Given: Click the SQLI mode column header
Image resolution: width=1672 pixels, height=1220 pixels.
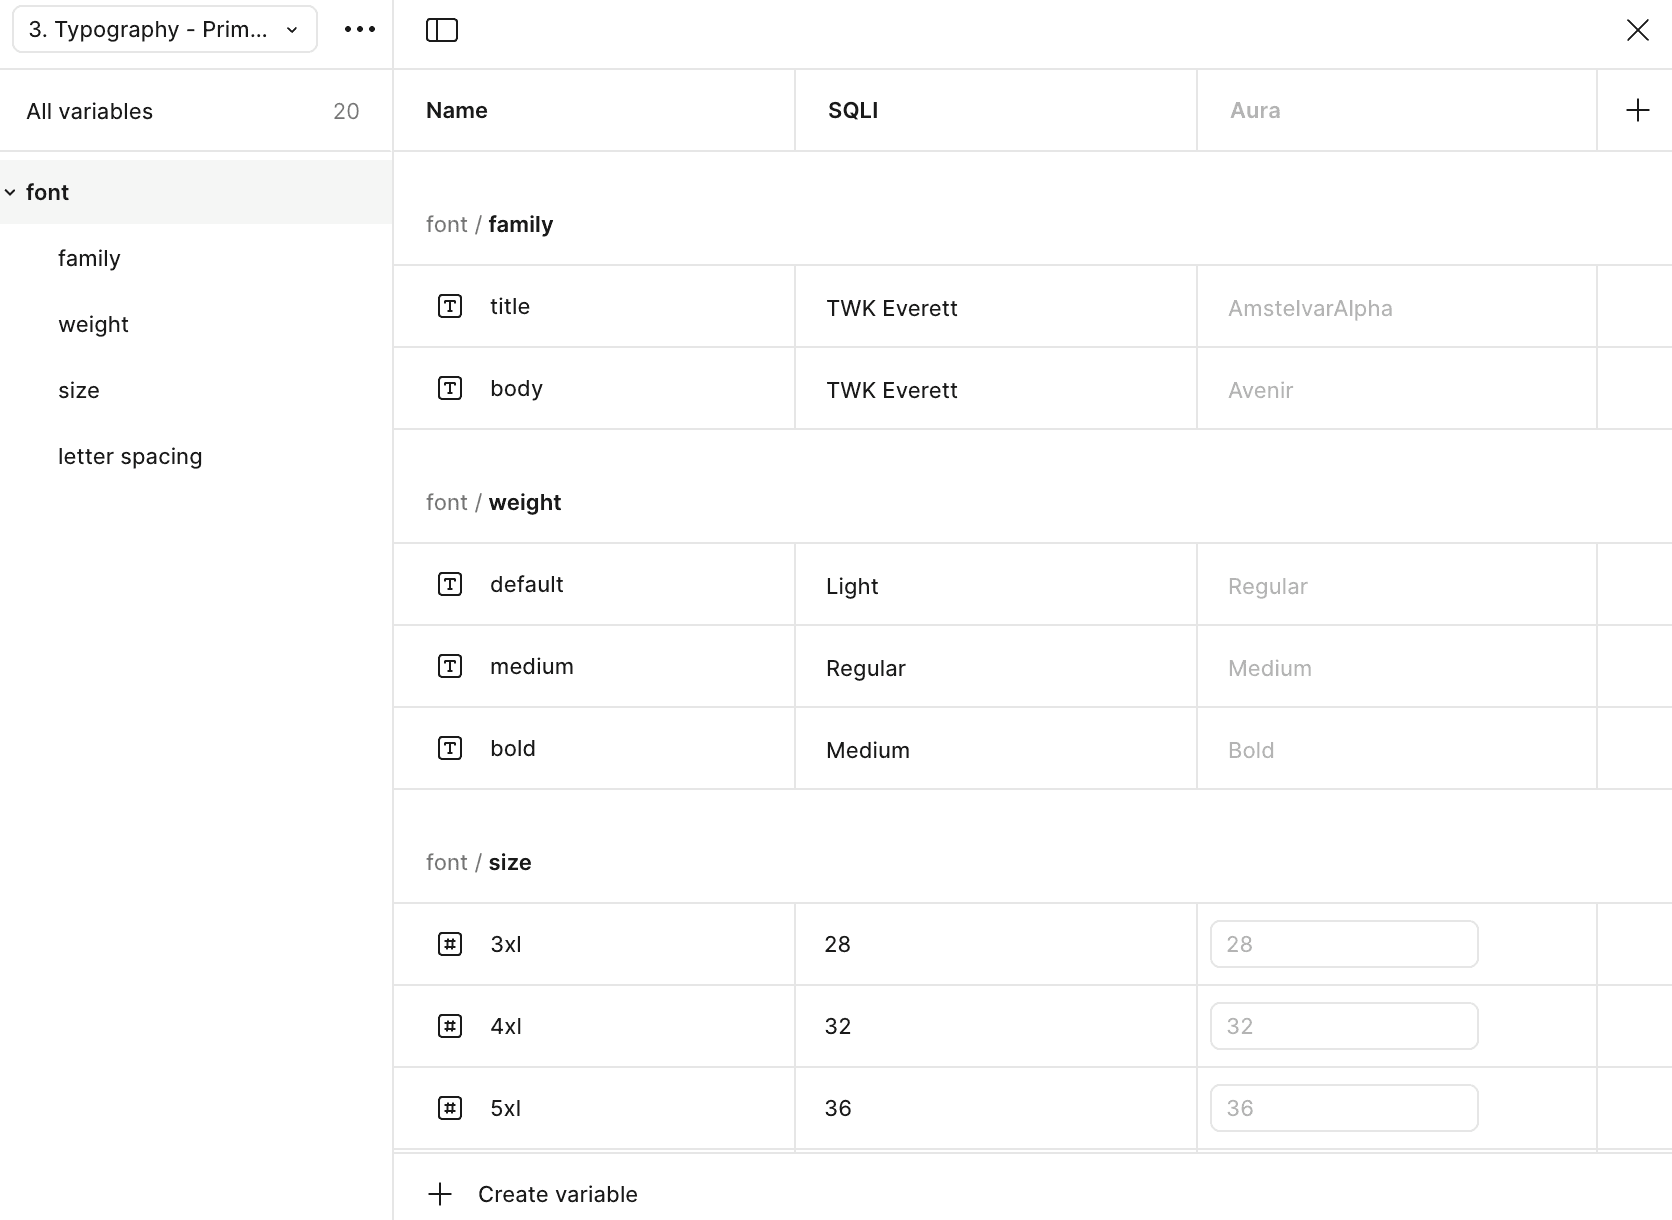Looking at the screenshot, I should (x=853, y=110).
